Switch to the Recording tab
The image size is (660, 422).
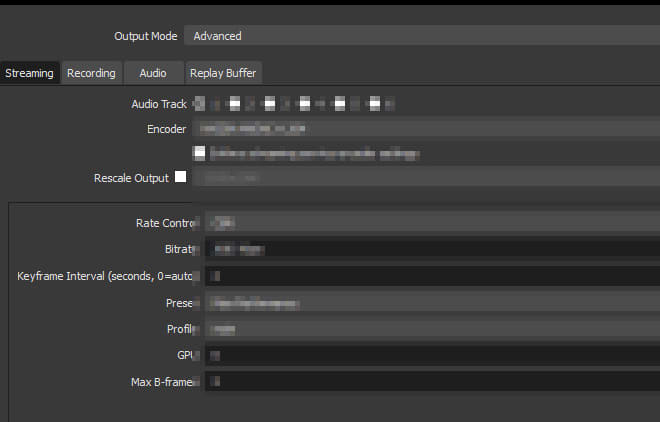[x=91, y=73]
